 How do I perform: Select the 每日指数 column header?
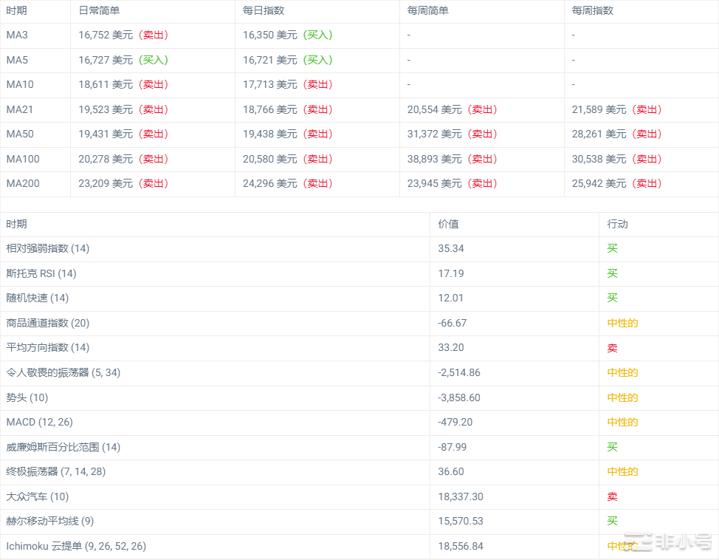[263, 10]
